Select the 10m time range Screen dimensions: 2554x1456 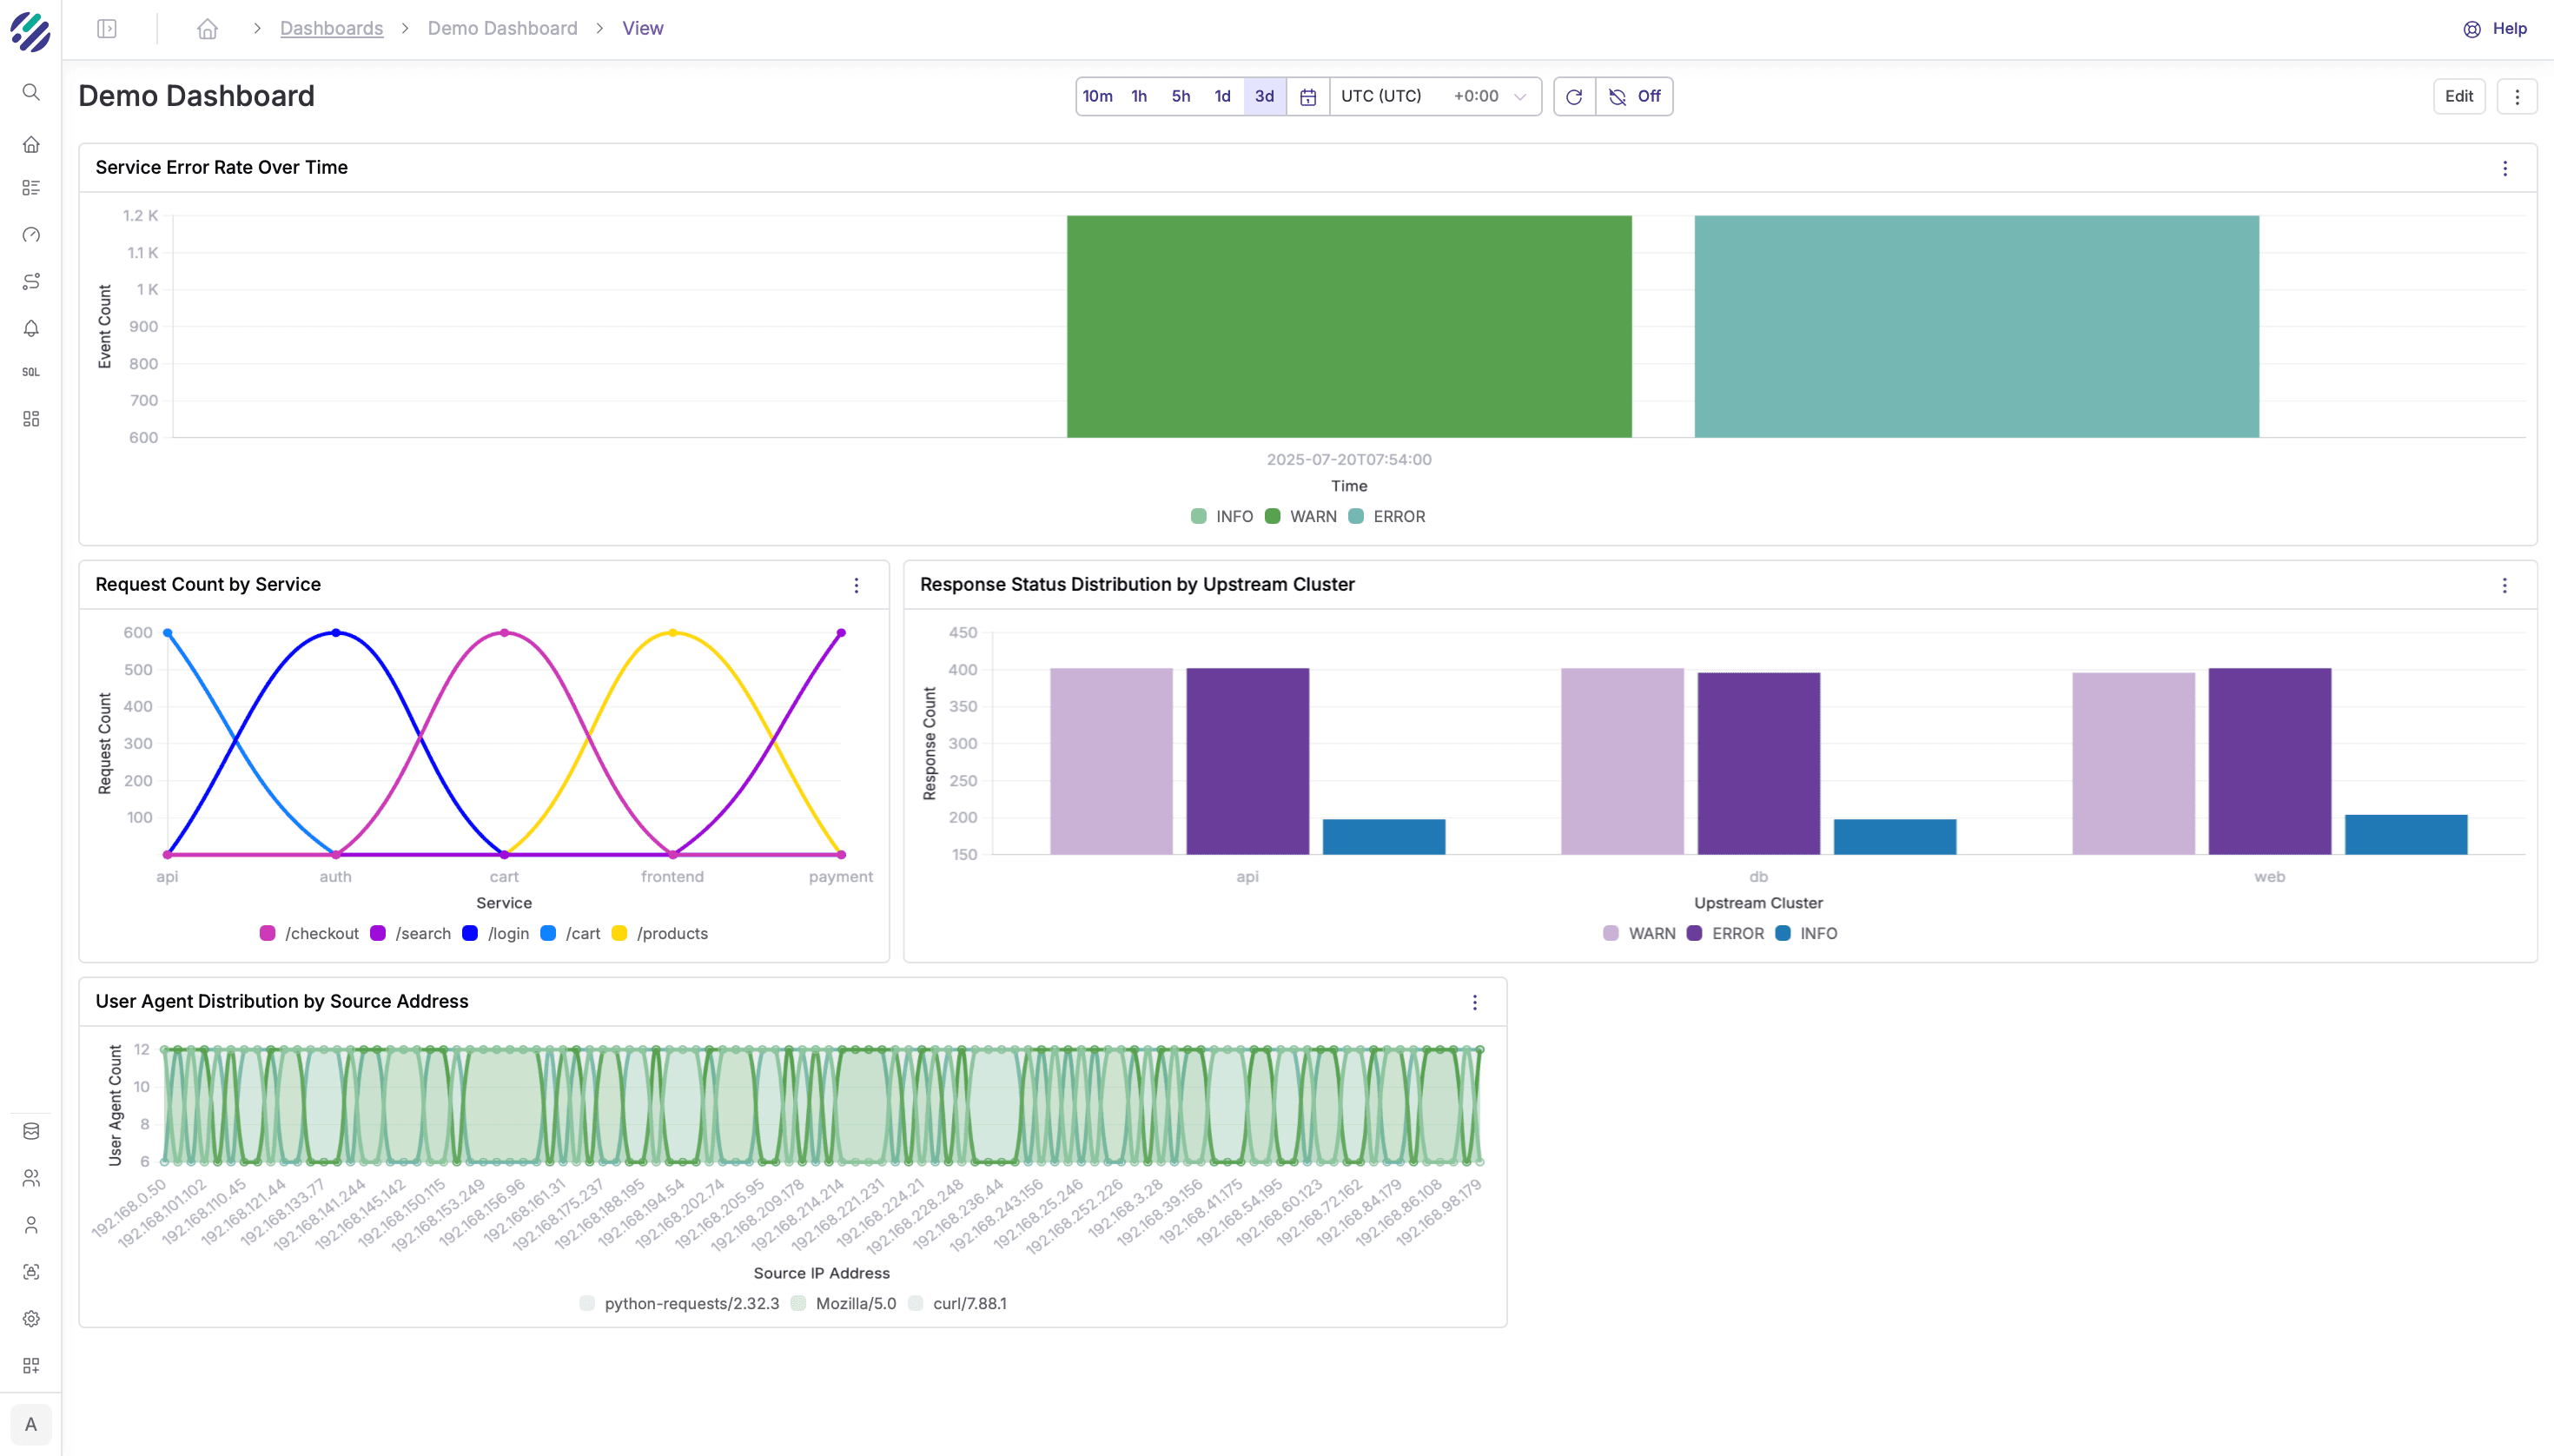(1097, 97)
